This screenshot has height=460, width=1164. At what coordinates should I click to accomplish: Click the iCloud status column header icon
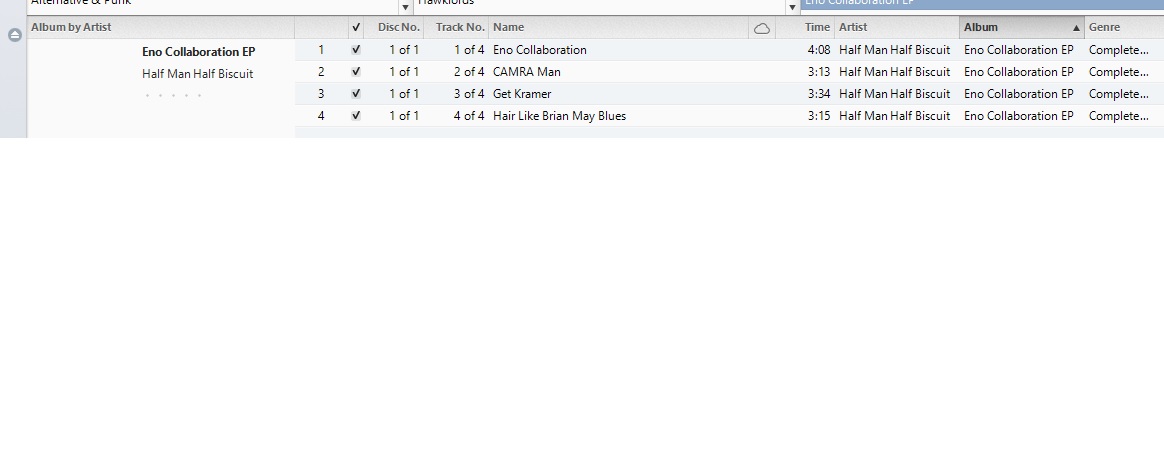pos(762,28)
